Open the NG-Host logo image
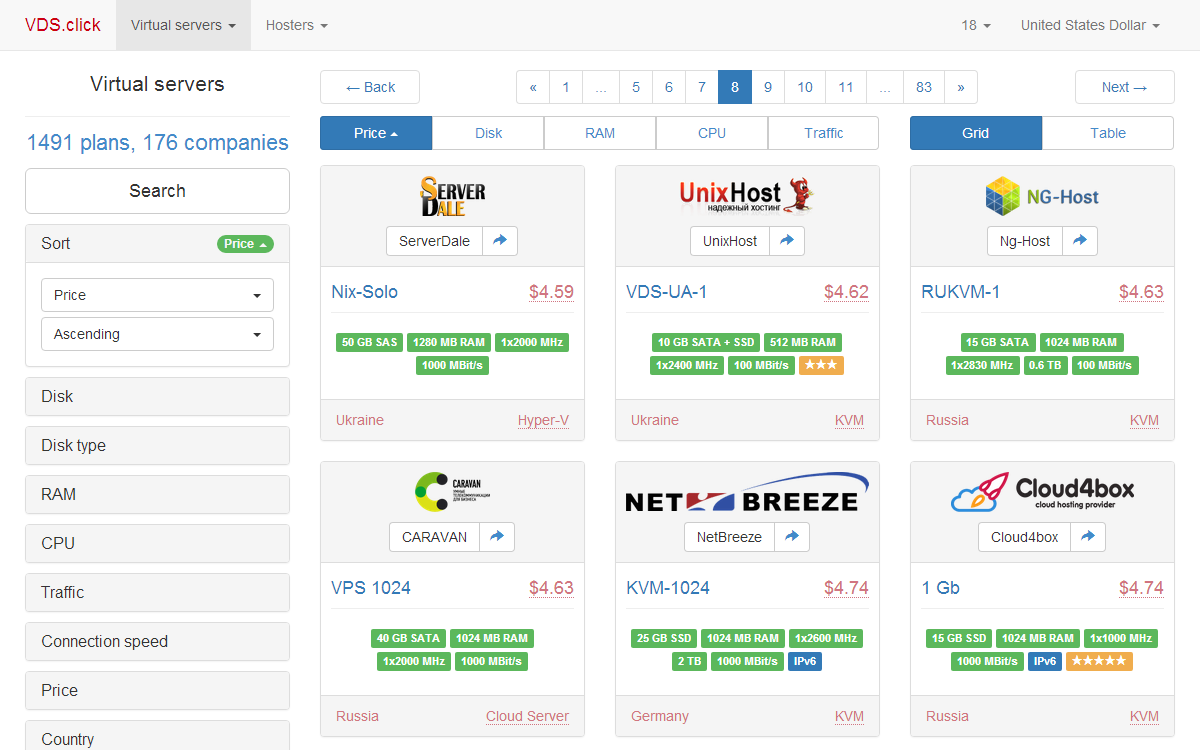Screen dimensions: 1200x750 1042,196
